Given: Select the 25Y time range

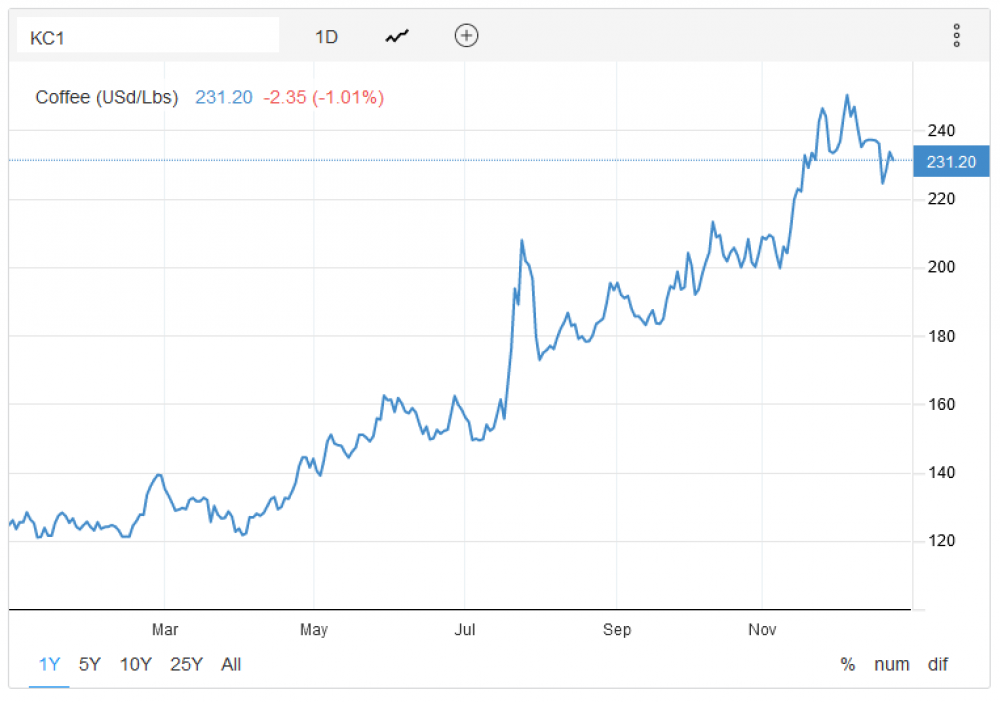Looking at the screenshot, I should click(x=186, y=664).
